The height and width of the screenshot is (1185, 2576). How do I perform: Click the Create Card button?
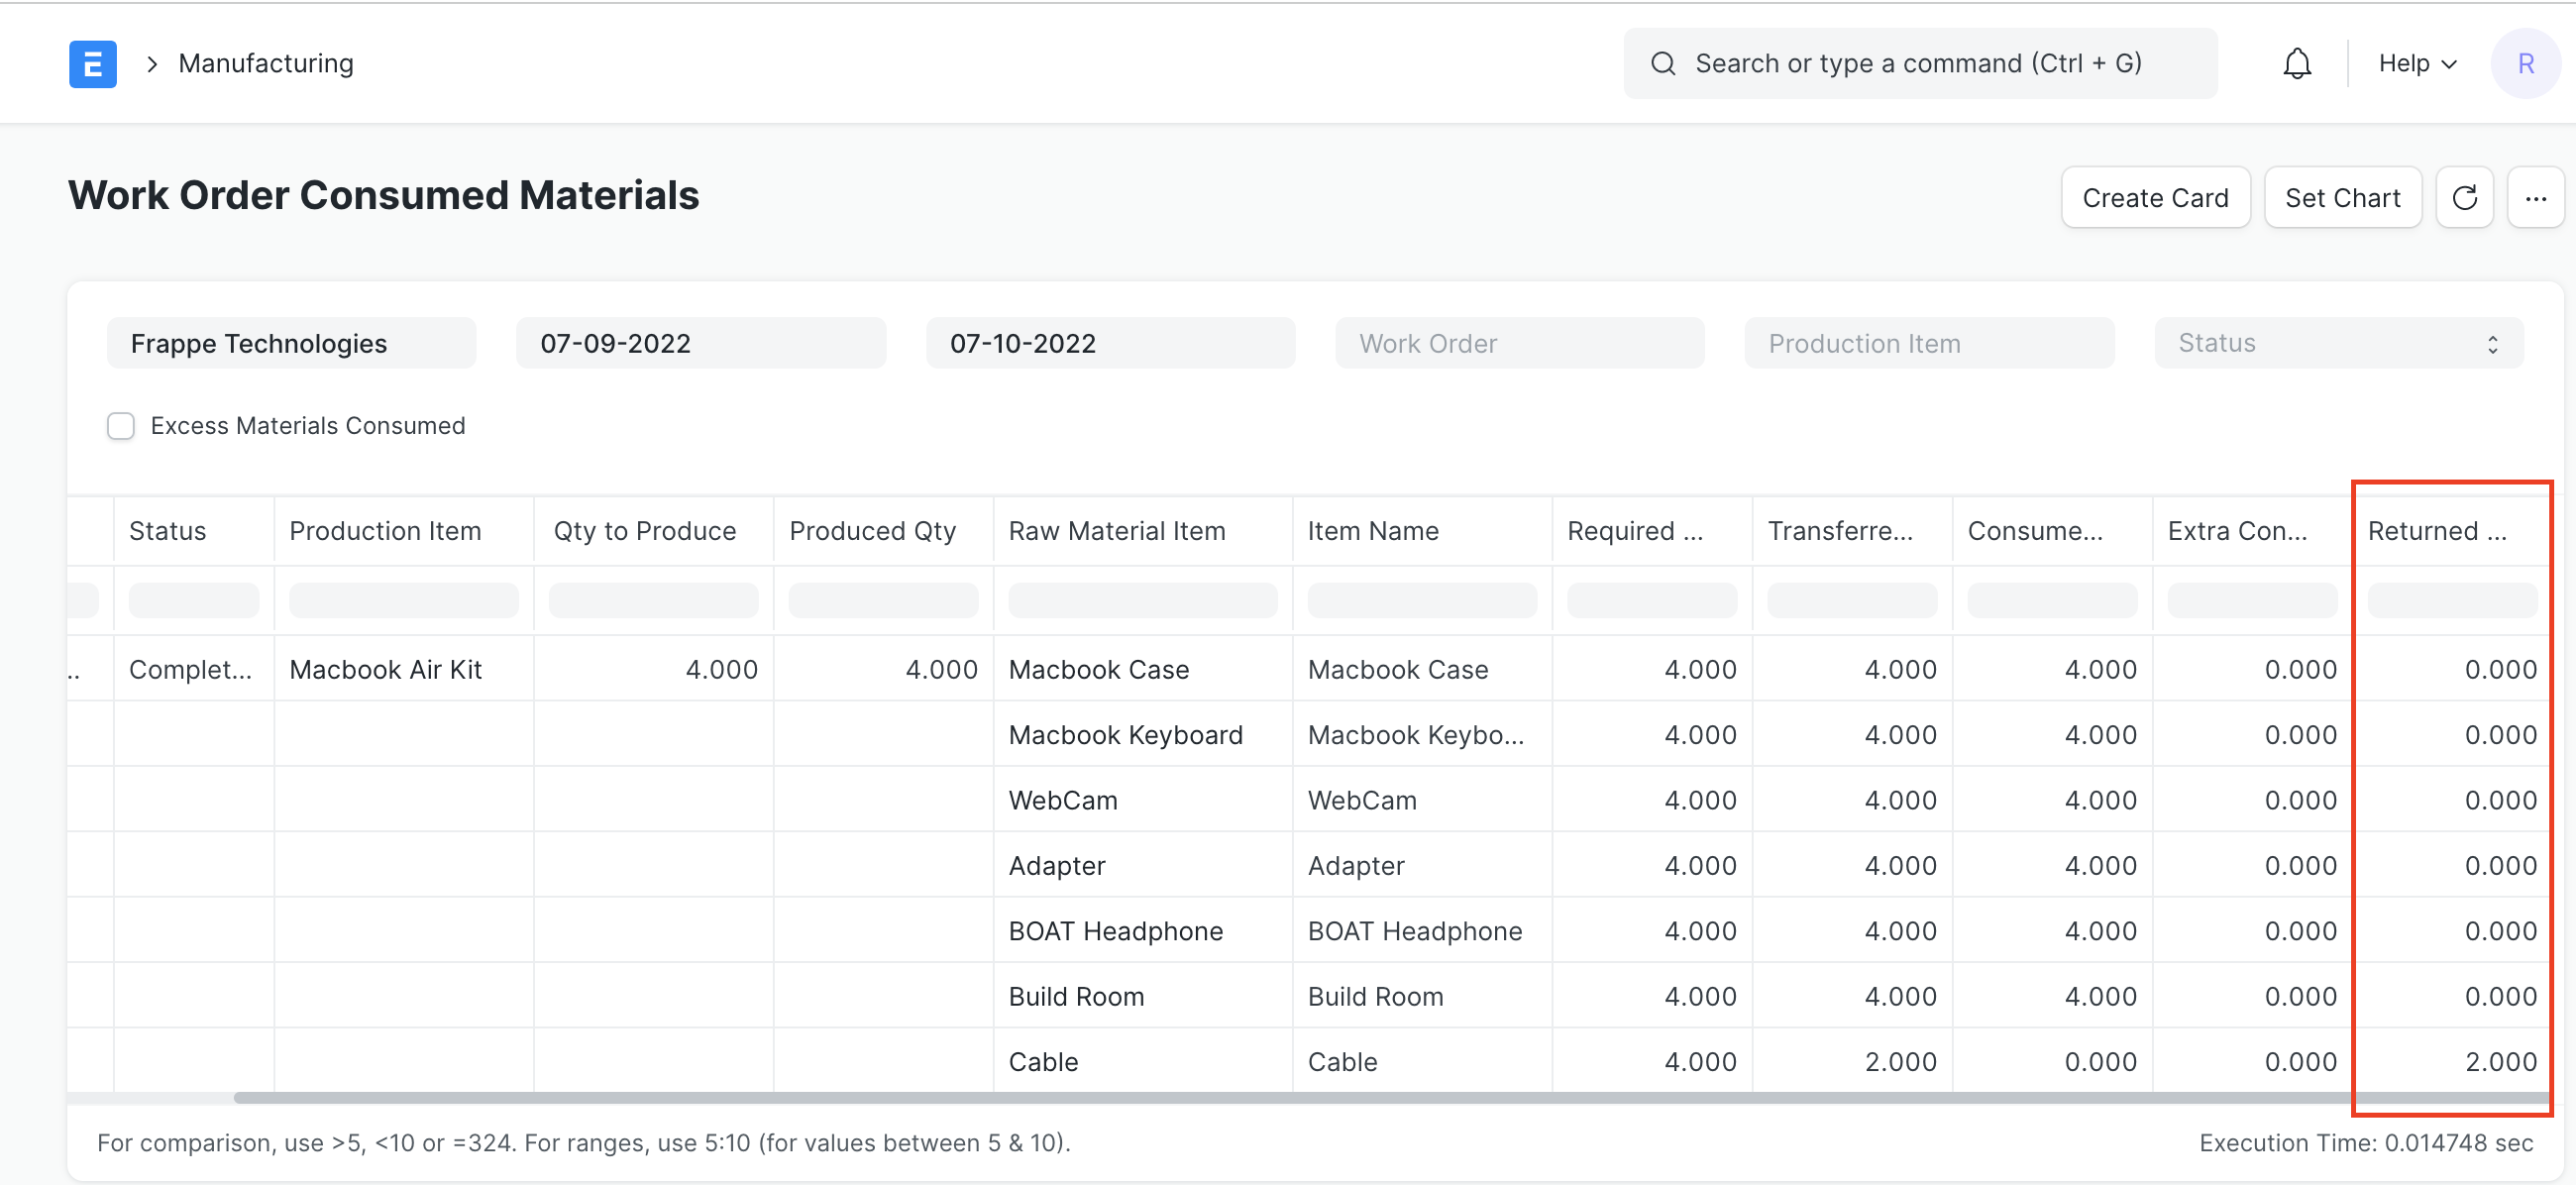click(x=2156, y=195)
